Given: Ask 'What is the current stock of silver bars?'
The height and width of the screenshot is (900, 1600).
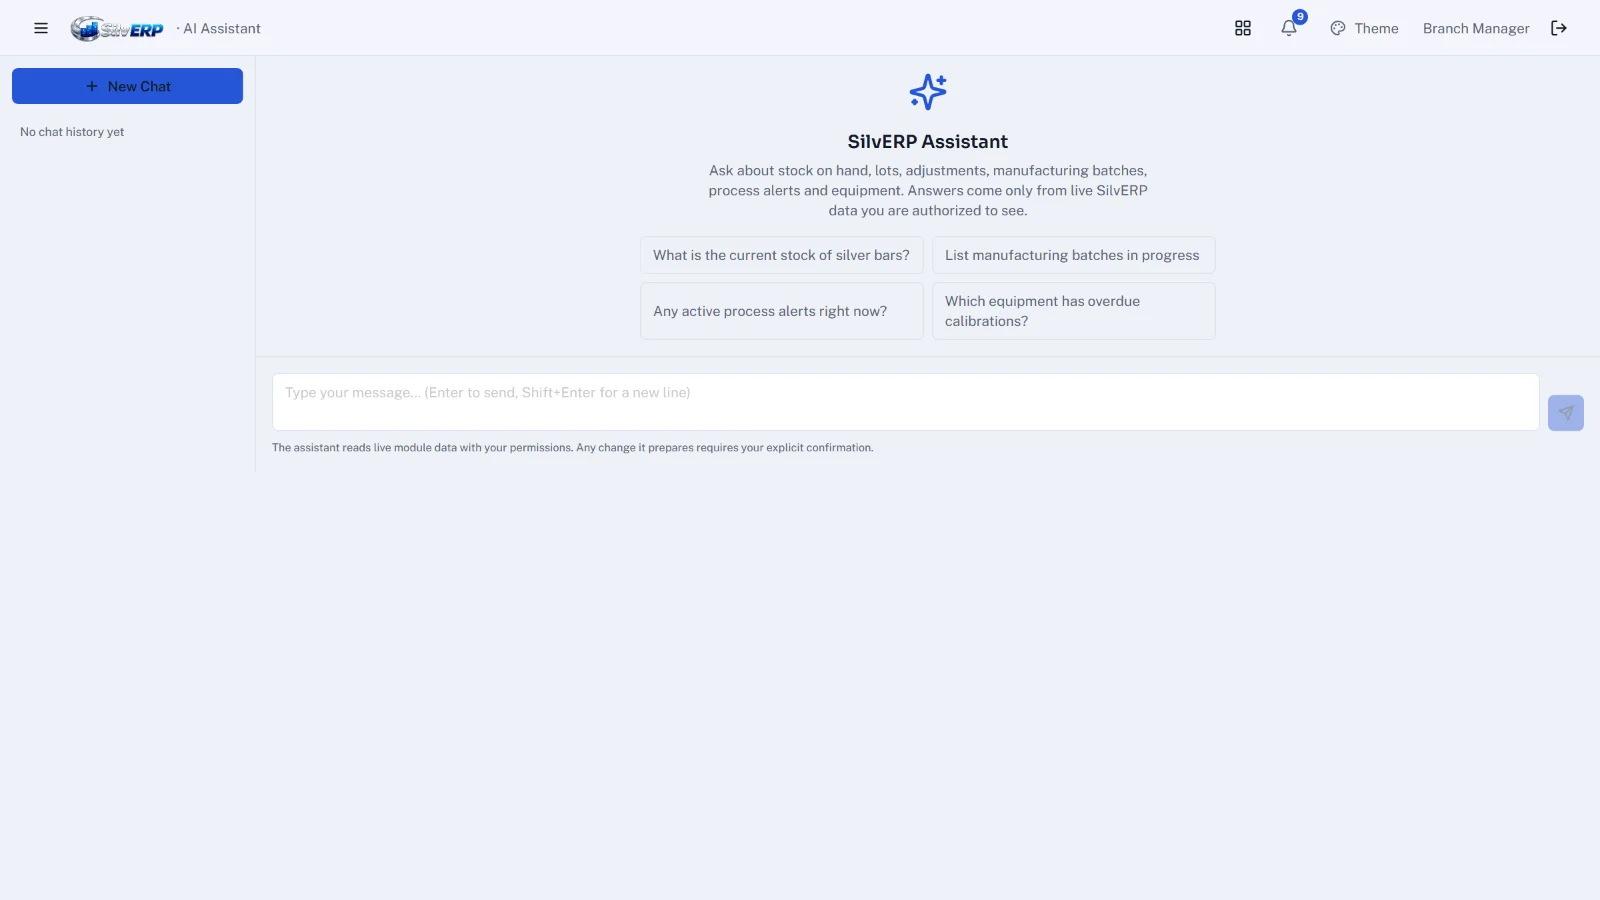Looking at the screenshot, I should (x=781, y=255).
